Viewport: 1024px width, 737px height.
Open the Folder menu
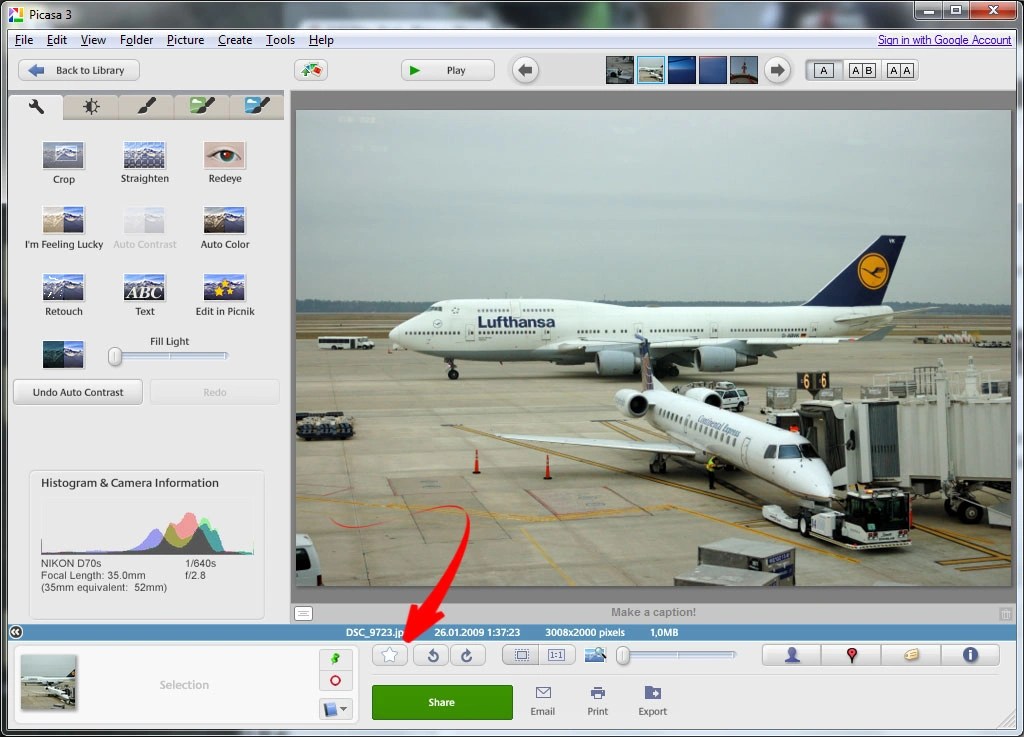click(x=136, y=40)
